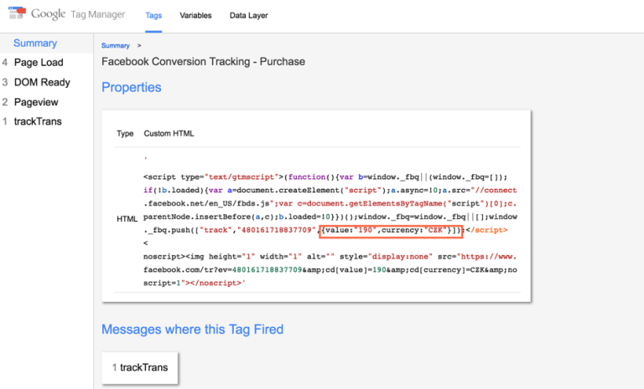Viewport: 644px width, 389px height.
Task: Click the Google Tag Manager title text
Action: pyautogui.click(x=78, y=14)
